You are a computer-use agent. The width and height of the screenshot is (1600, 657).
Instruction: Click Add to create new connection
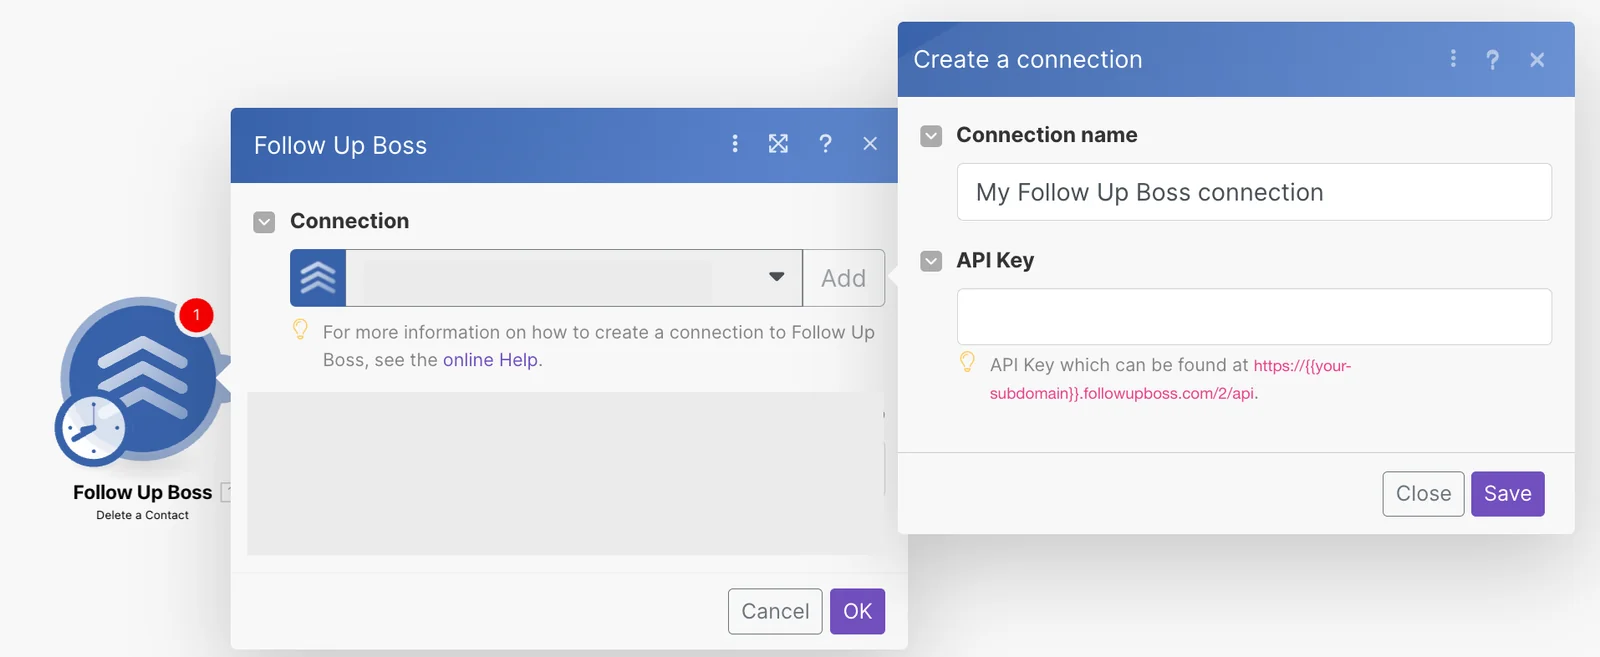844,278
